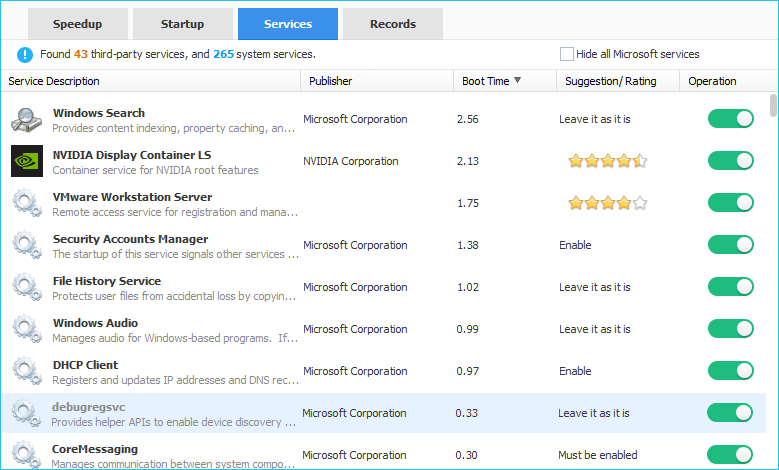This screenshot has height=470, width=779.
Task: Select the debugregsvc service title
Action: pyautogui.click(x=88, y=407)
